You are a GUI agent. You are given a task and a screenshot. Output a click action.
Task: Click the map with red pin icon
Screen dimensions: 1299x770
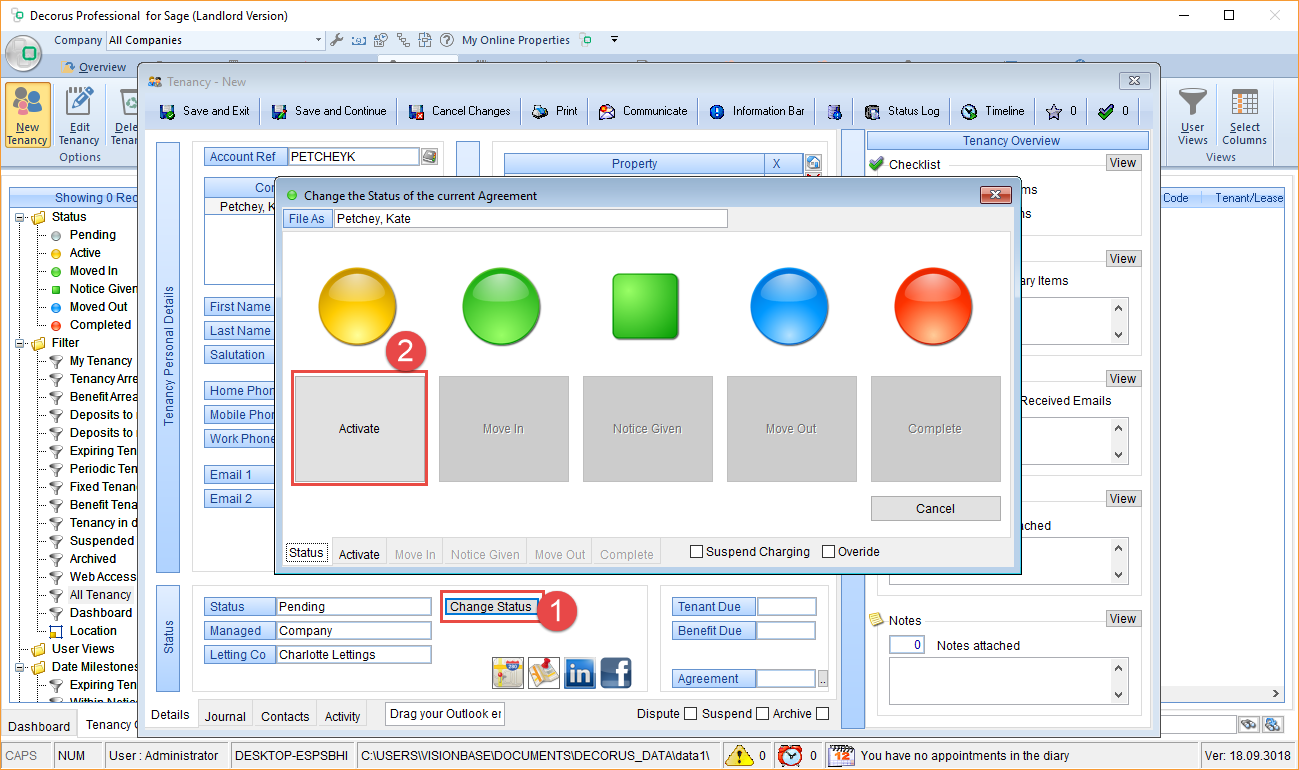(x=544, y=673)
